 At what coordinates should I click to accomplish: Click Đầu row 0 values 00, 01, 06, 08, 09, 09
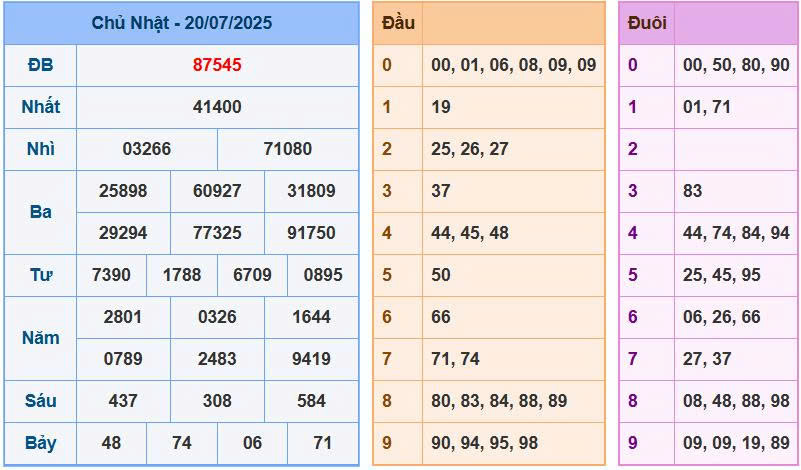(513, 65)
